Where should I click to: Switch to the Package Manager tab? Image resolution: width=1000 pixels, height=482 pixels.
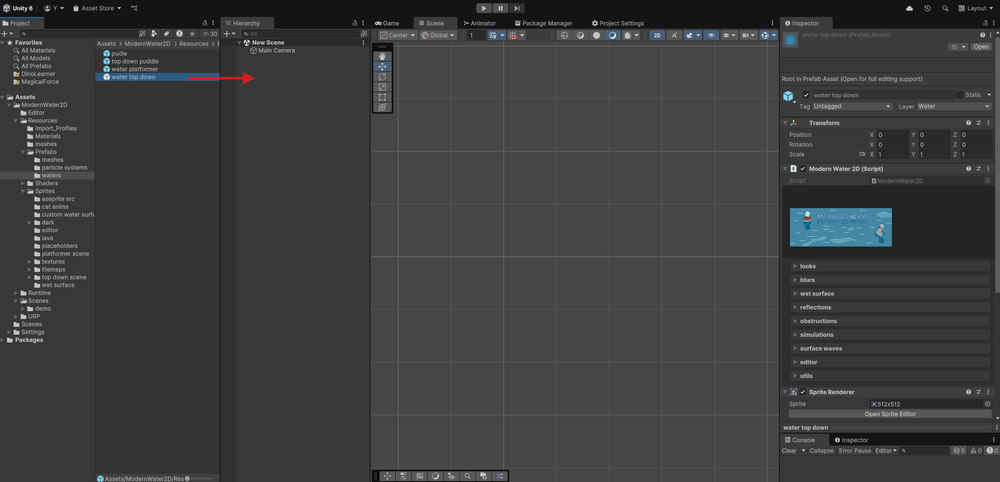tap(544, 23)
